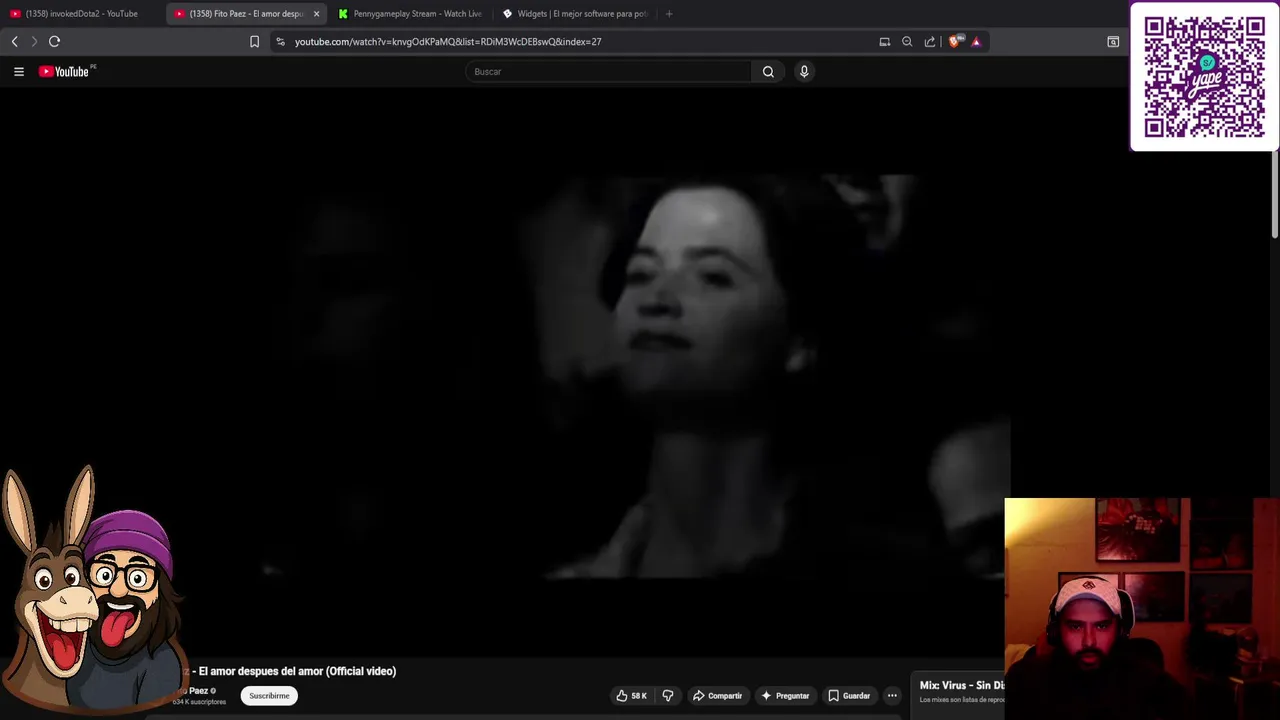Open the zoom magnifier in address bar

click(907, 41)
